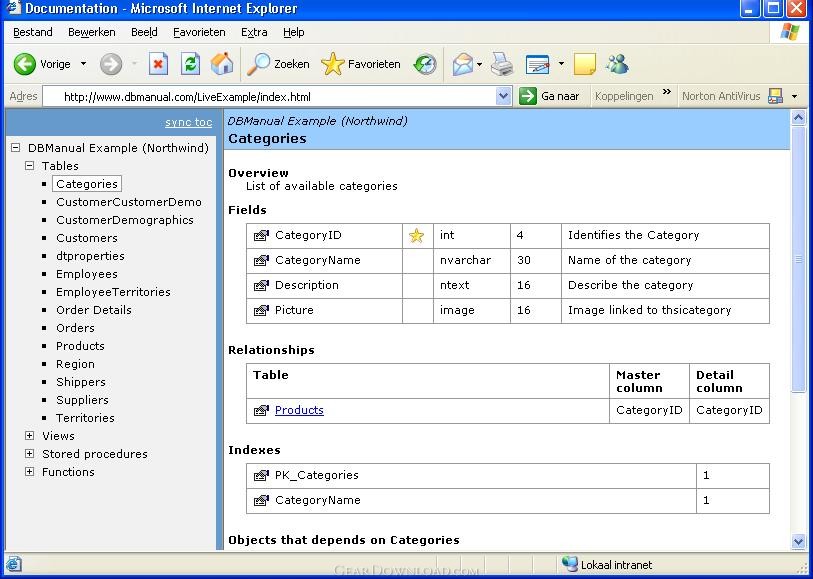Open the Beeld menu
The image size is (813, 579).
tap(144, 32)
